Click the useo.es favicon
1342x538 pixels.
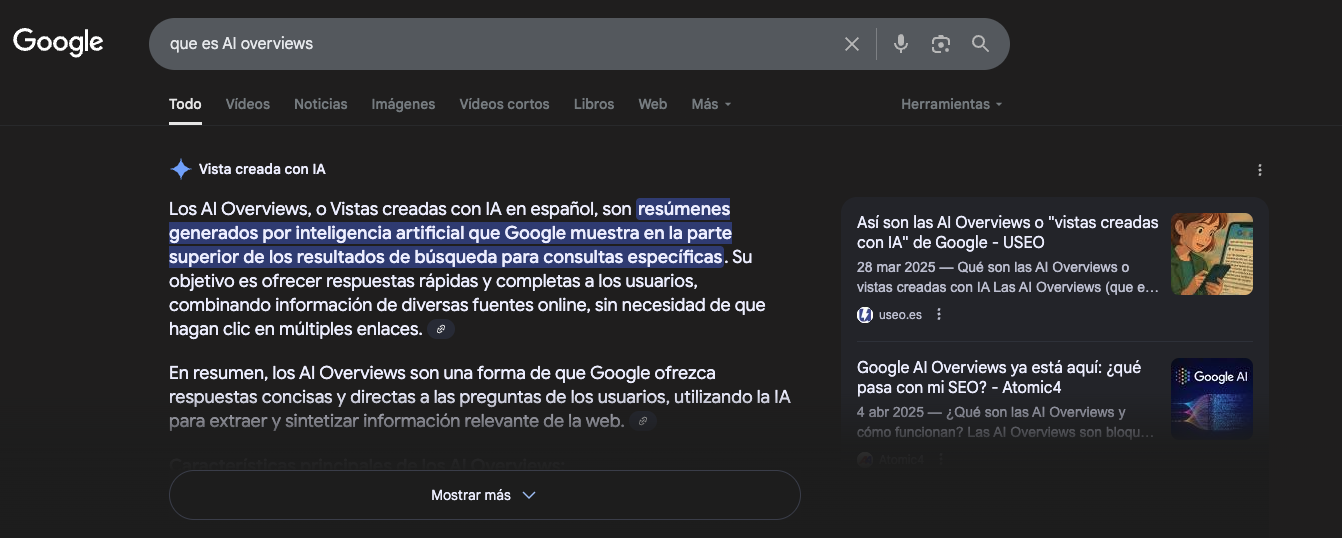865,315
